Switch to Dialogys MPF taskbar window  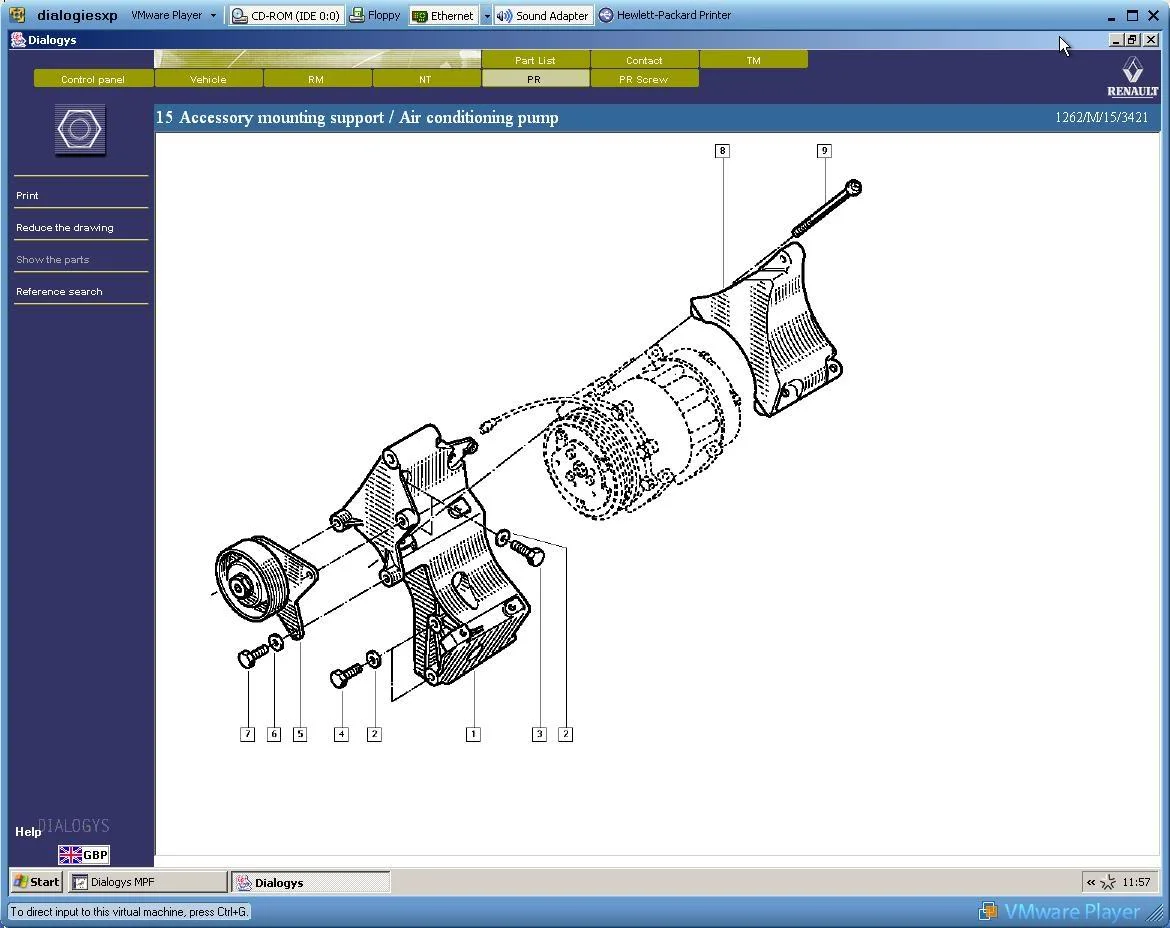(148, 882)
